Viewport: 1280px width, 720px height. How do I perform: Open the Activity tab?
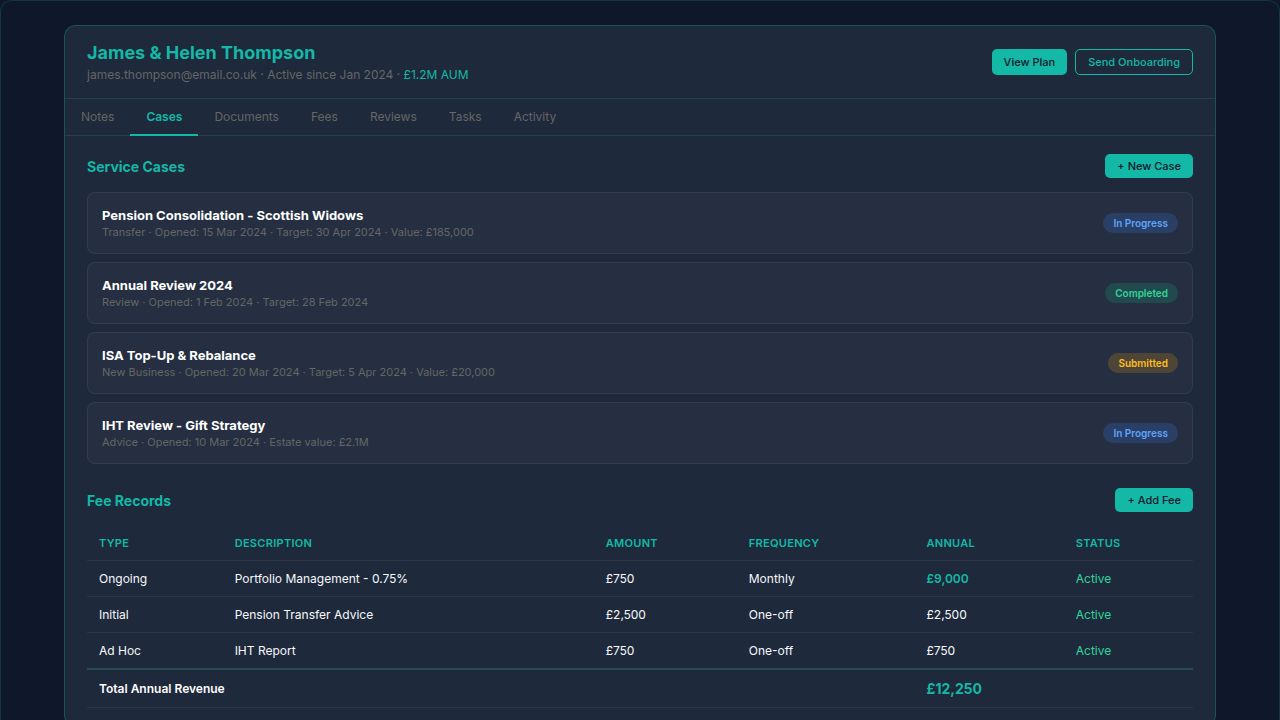click(535, 116)
